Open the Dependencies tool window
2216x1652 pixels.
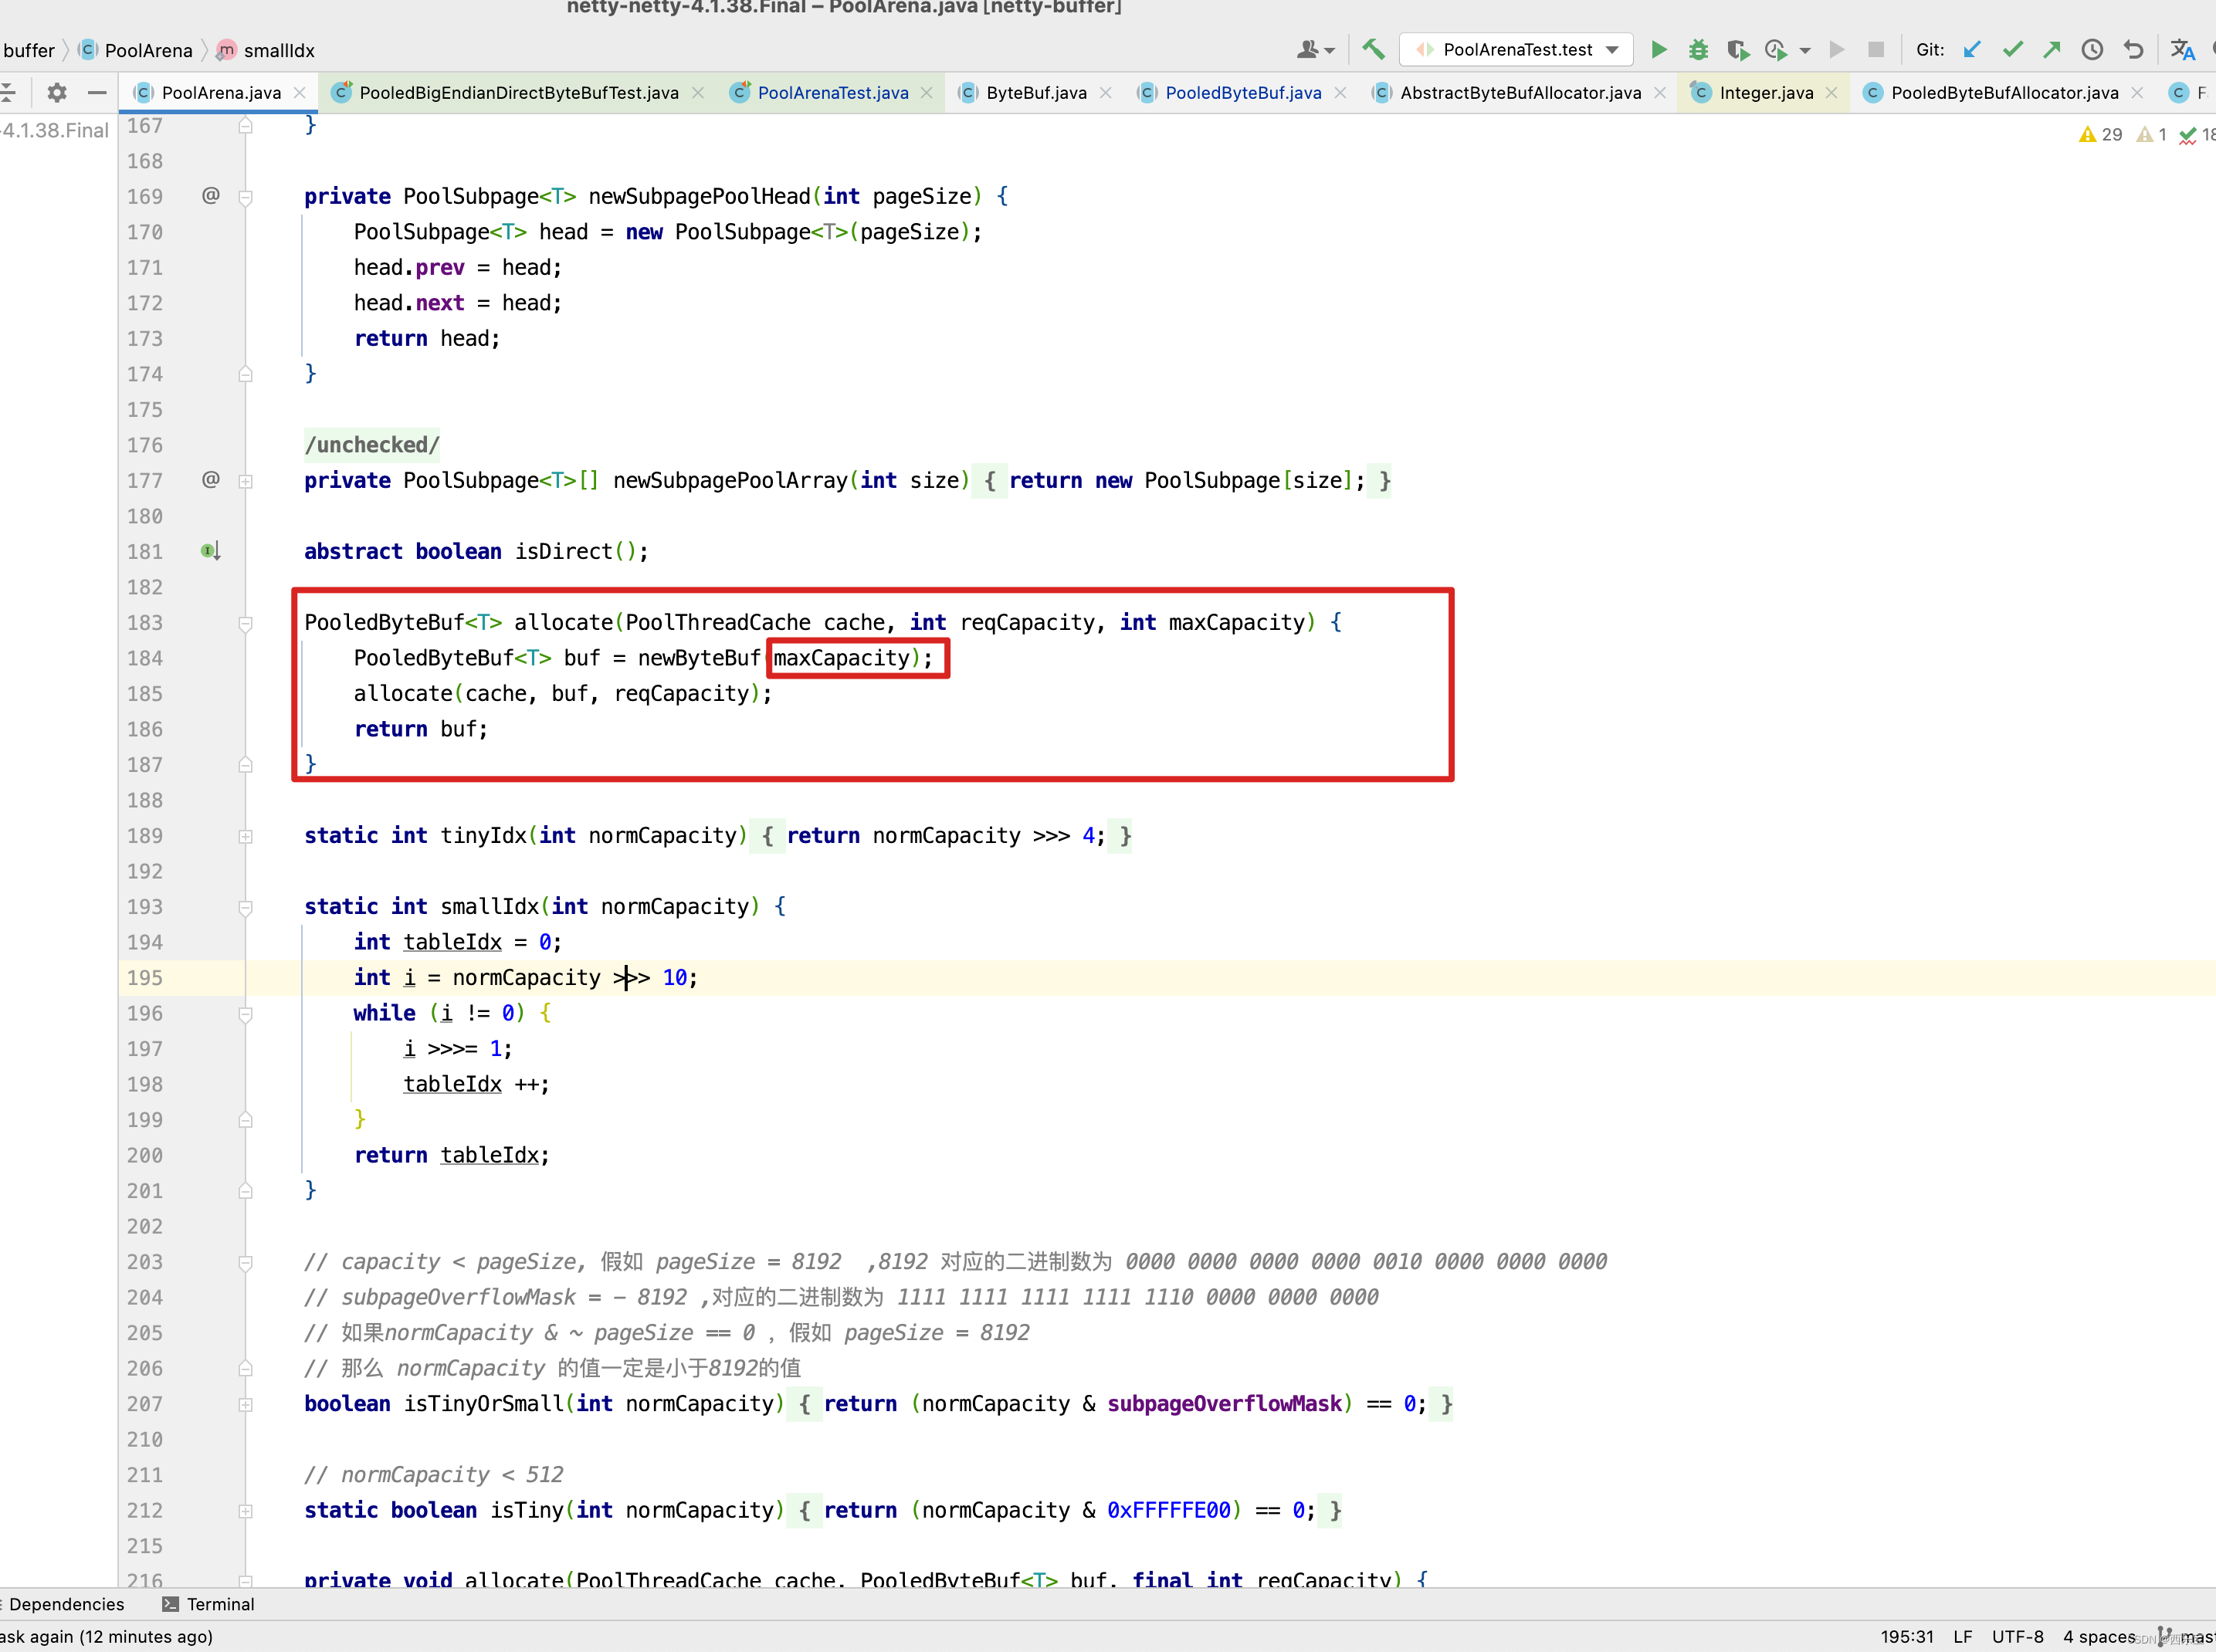(x=64, y=1604)
